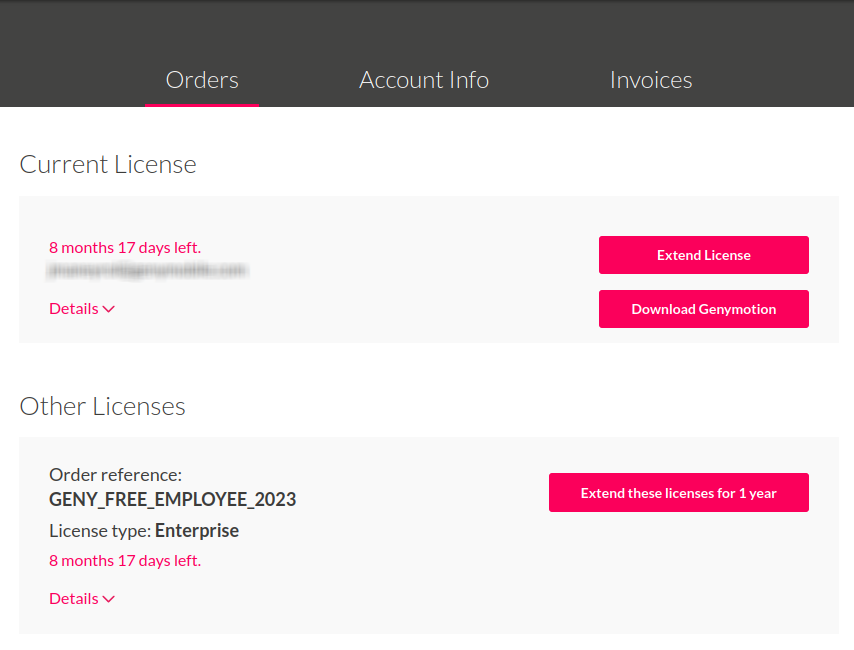Extend these licenses for 1 year
This screenshot has width=854, height=650.
coord(678,492)
